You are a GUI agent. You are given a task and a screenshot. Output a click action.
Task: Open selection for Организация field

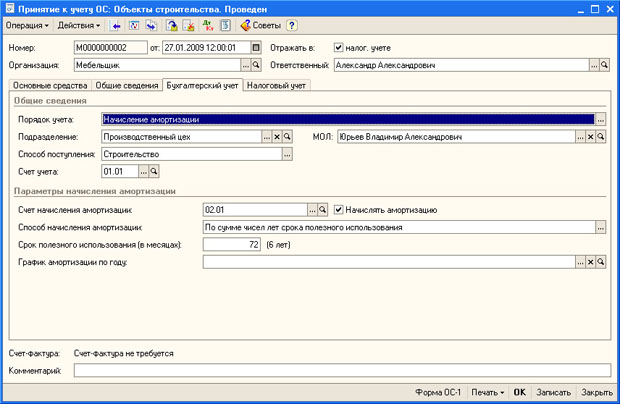click(x=246, y=65)
